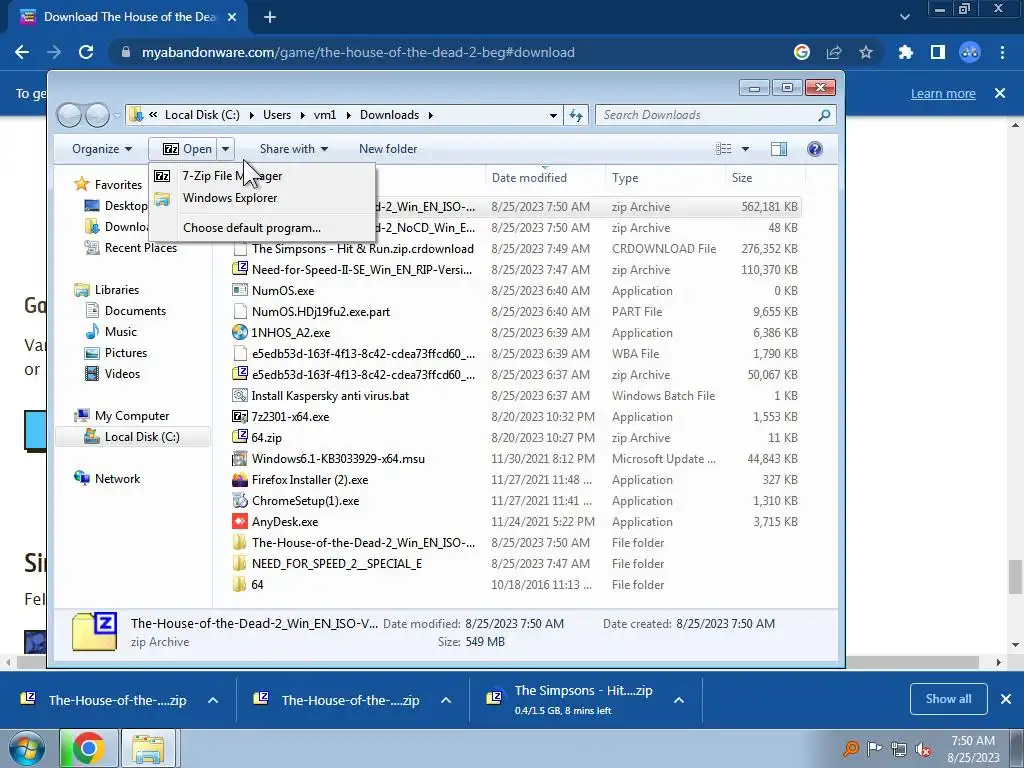The image size is (1024, 768).
Task: Click Local Disk (C:) in breadcrumb
Action: pyautogui.click(x=202, y=115)
